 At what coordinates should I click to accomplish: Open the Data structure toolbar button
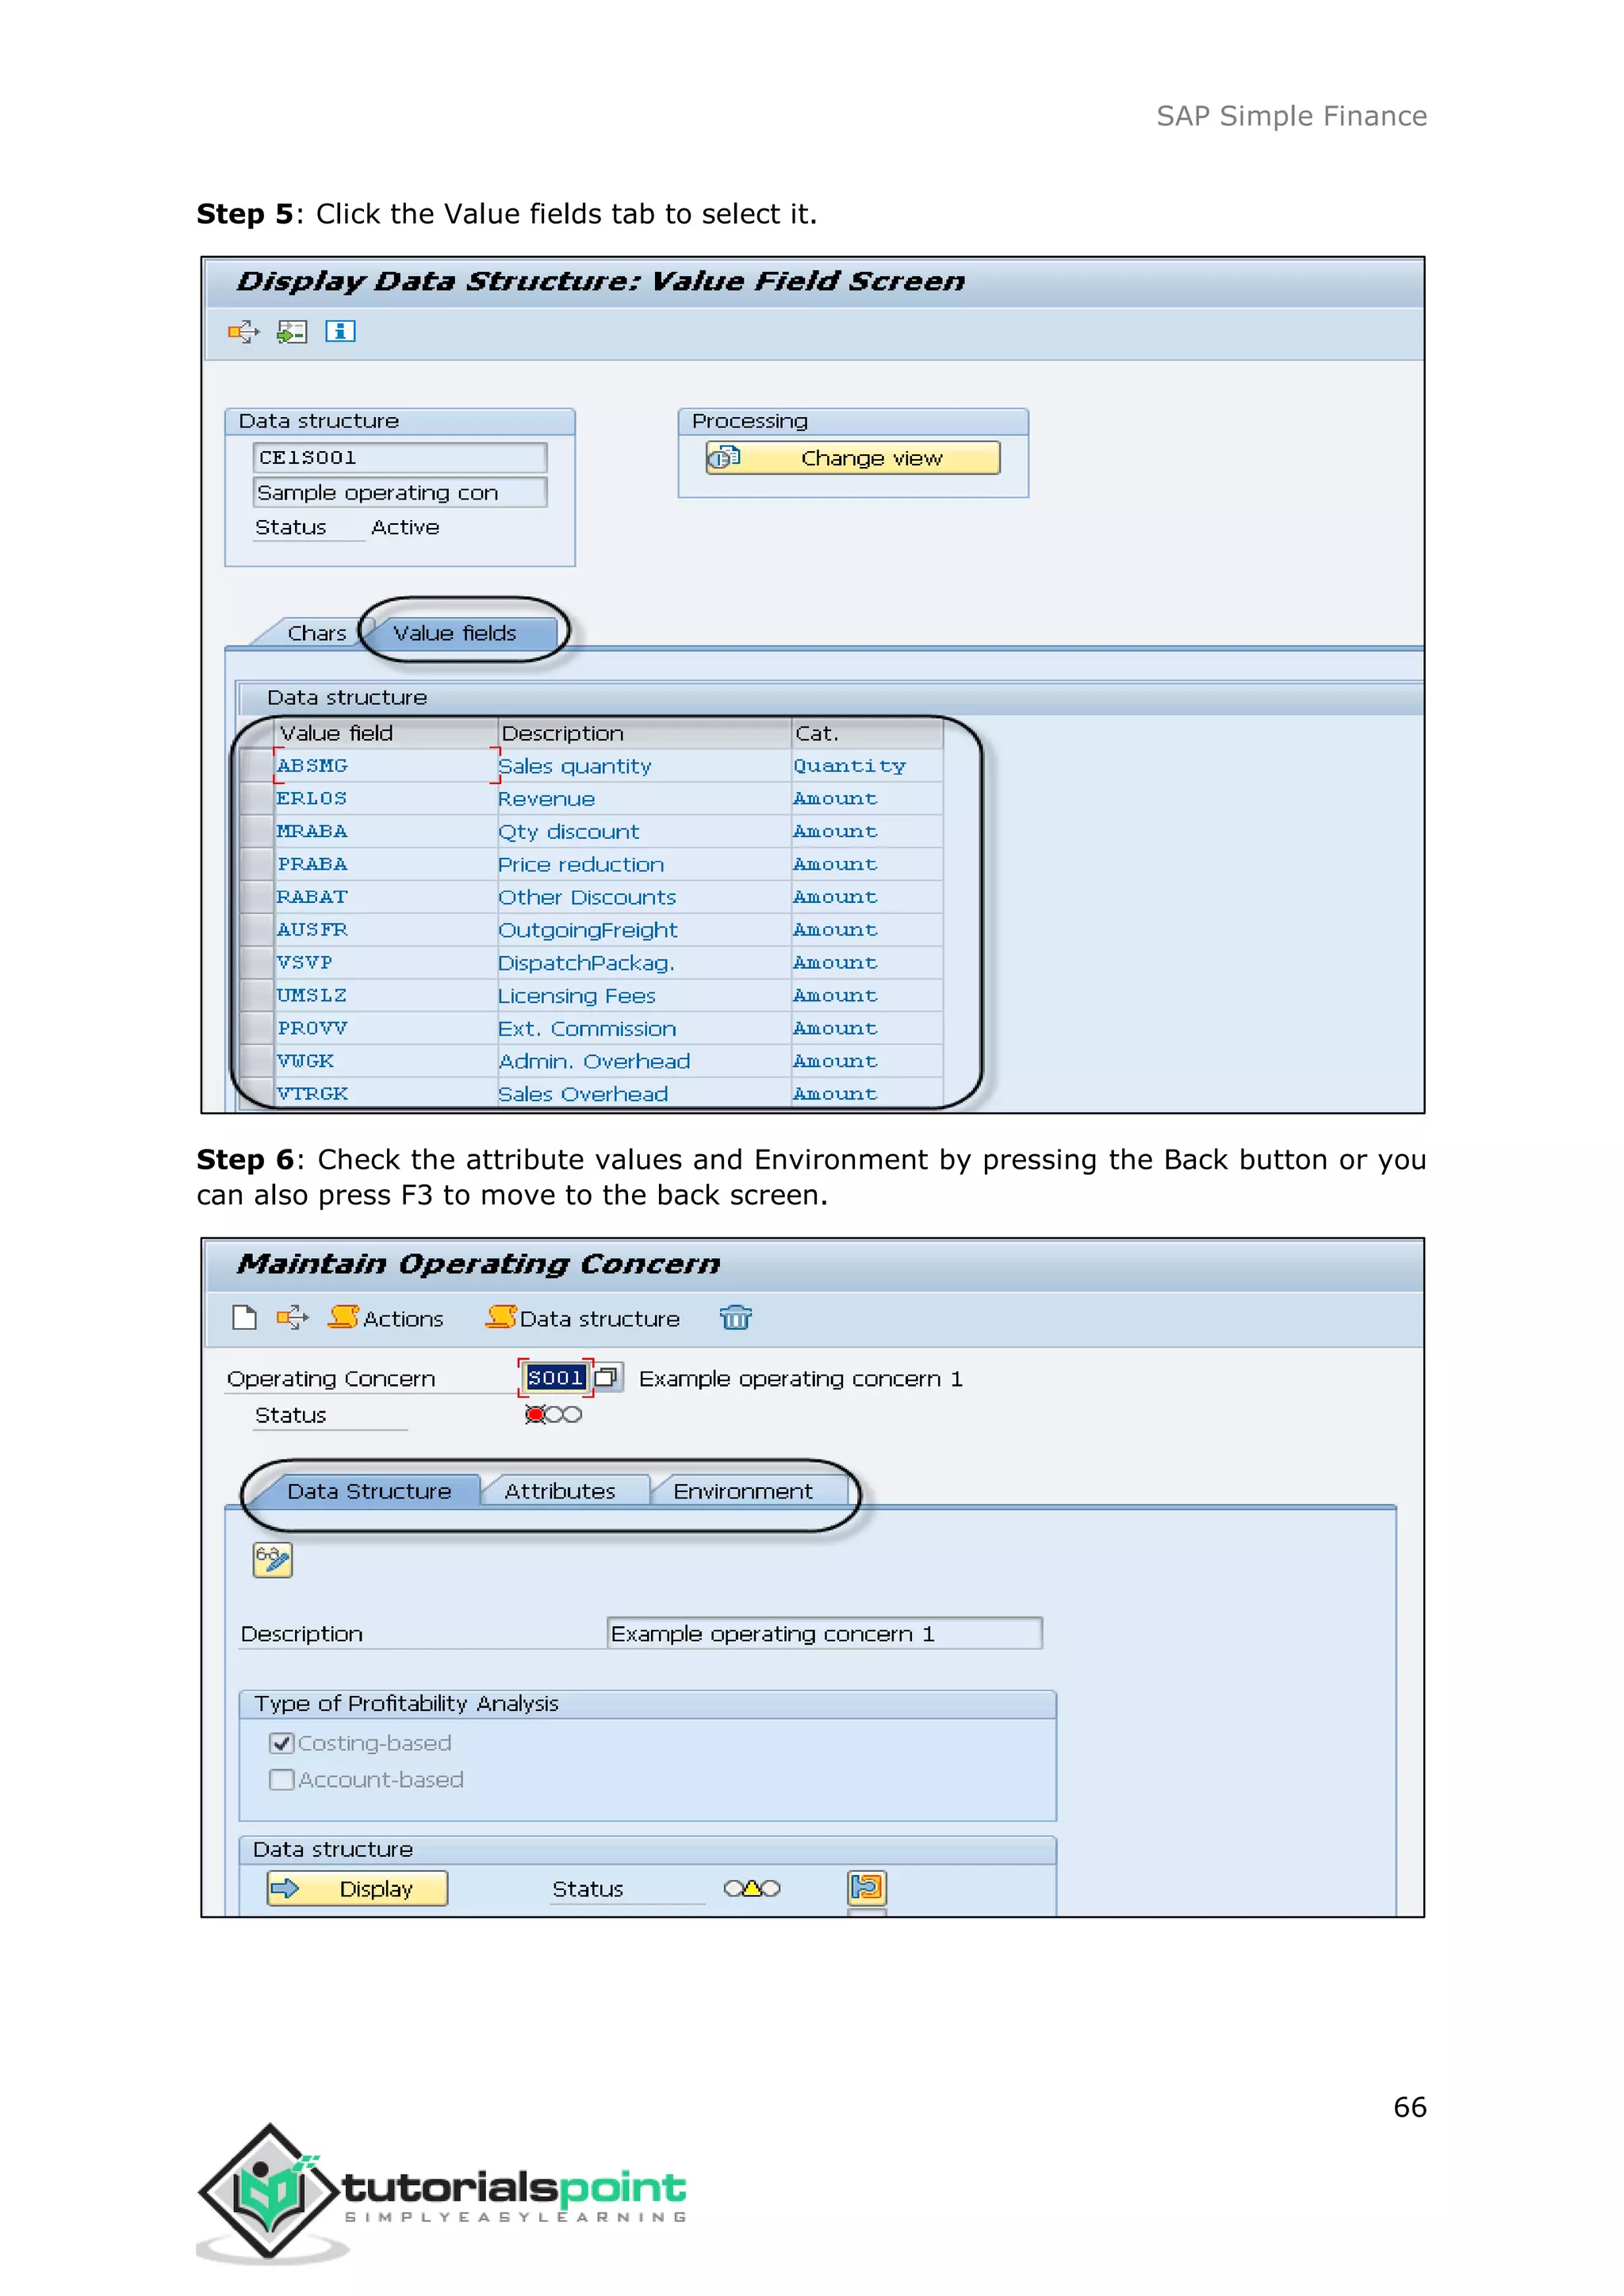(583, 1318)
